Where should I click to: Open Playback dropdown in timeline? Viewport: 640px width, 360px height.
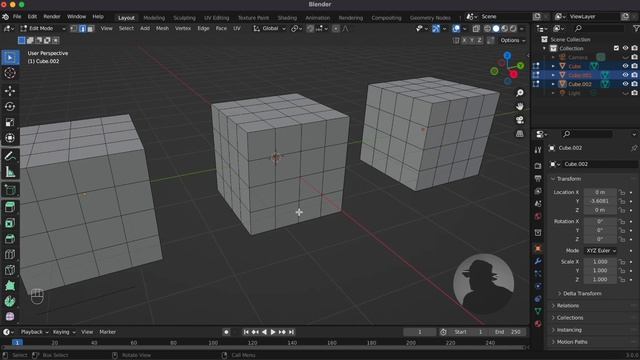tap(34, 332)
